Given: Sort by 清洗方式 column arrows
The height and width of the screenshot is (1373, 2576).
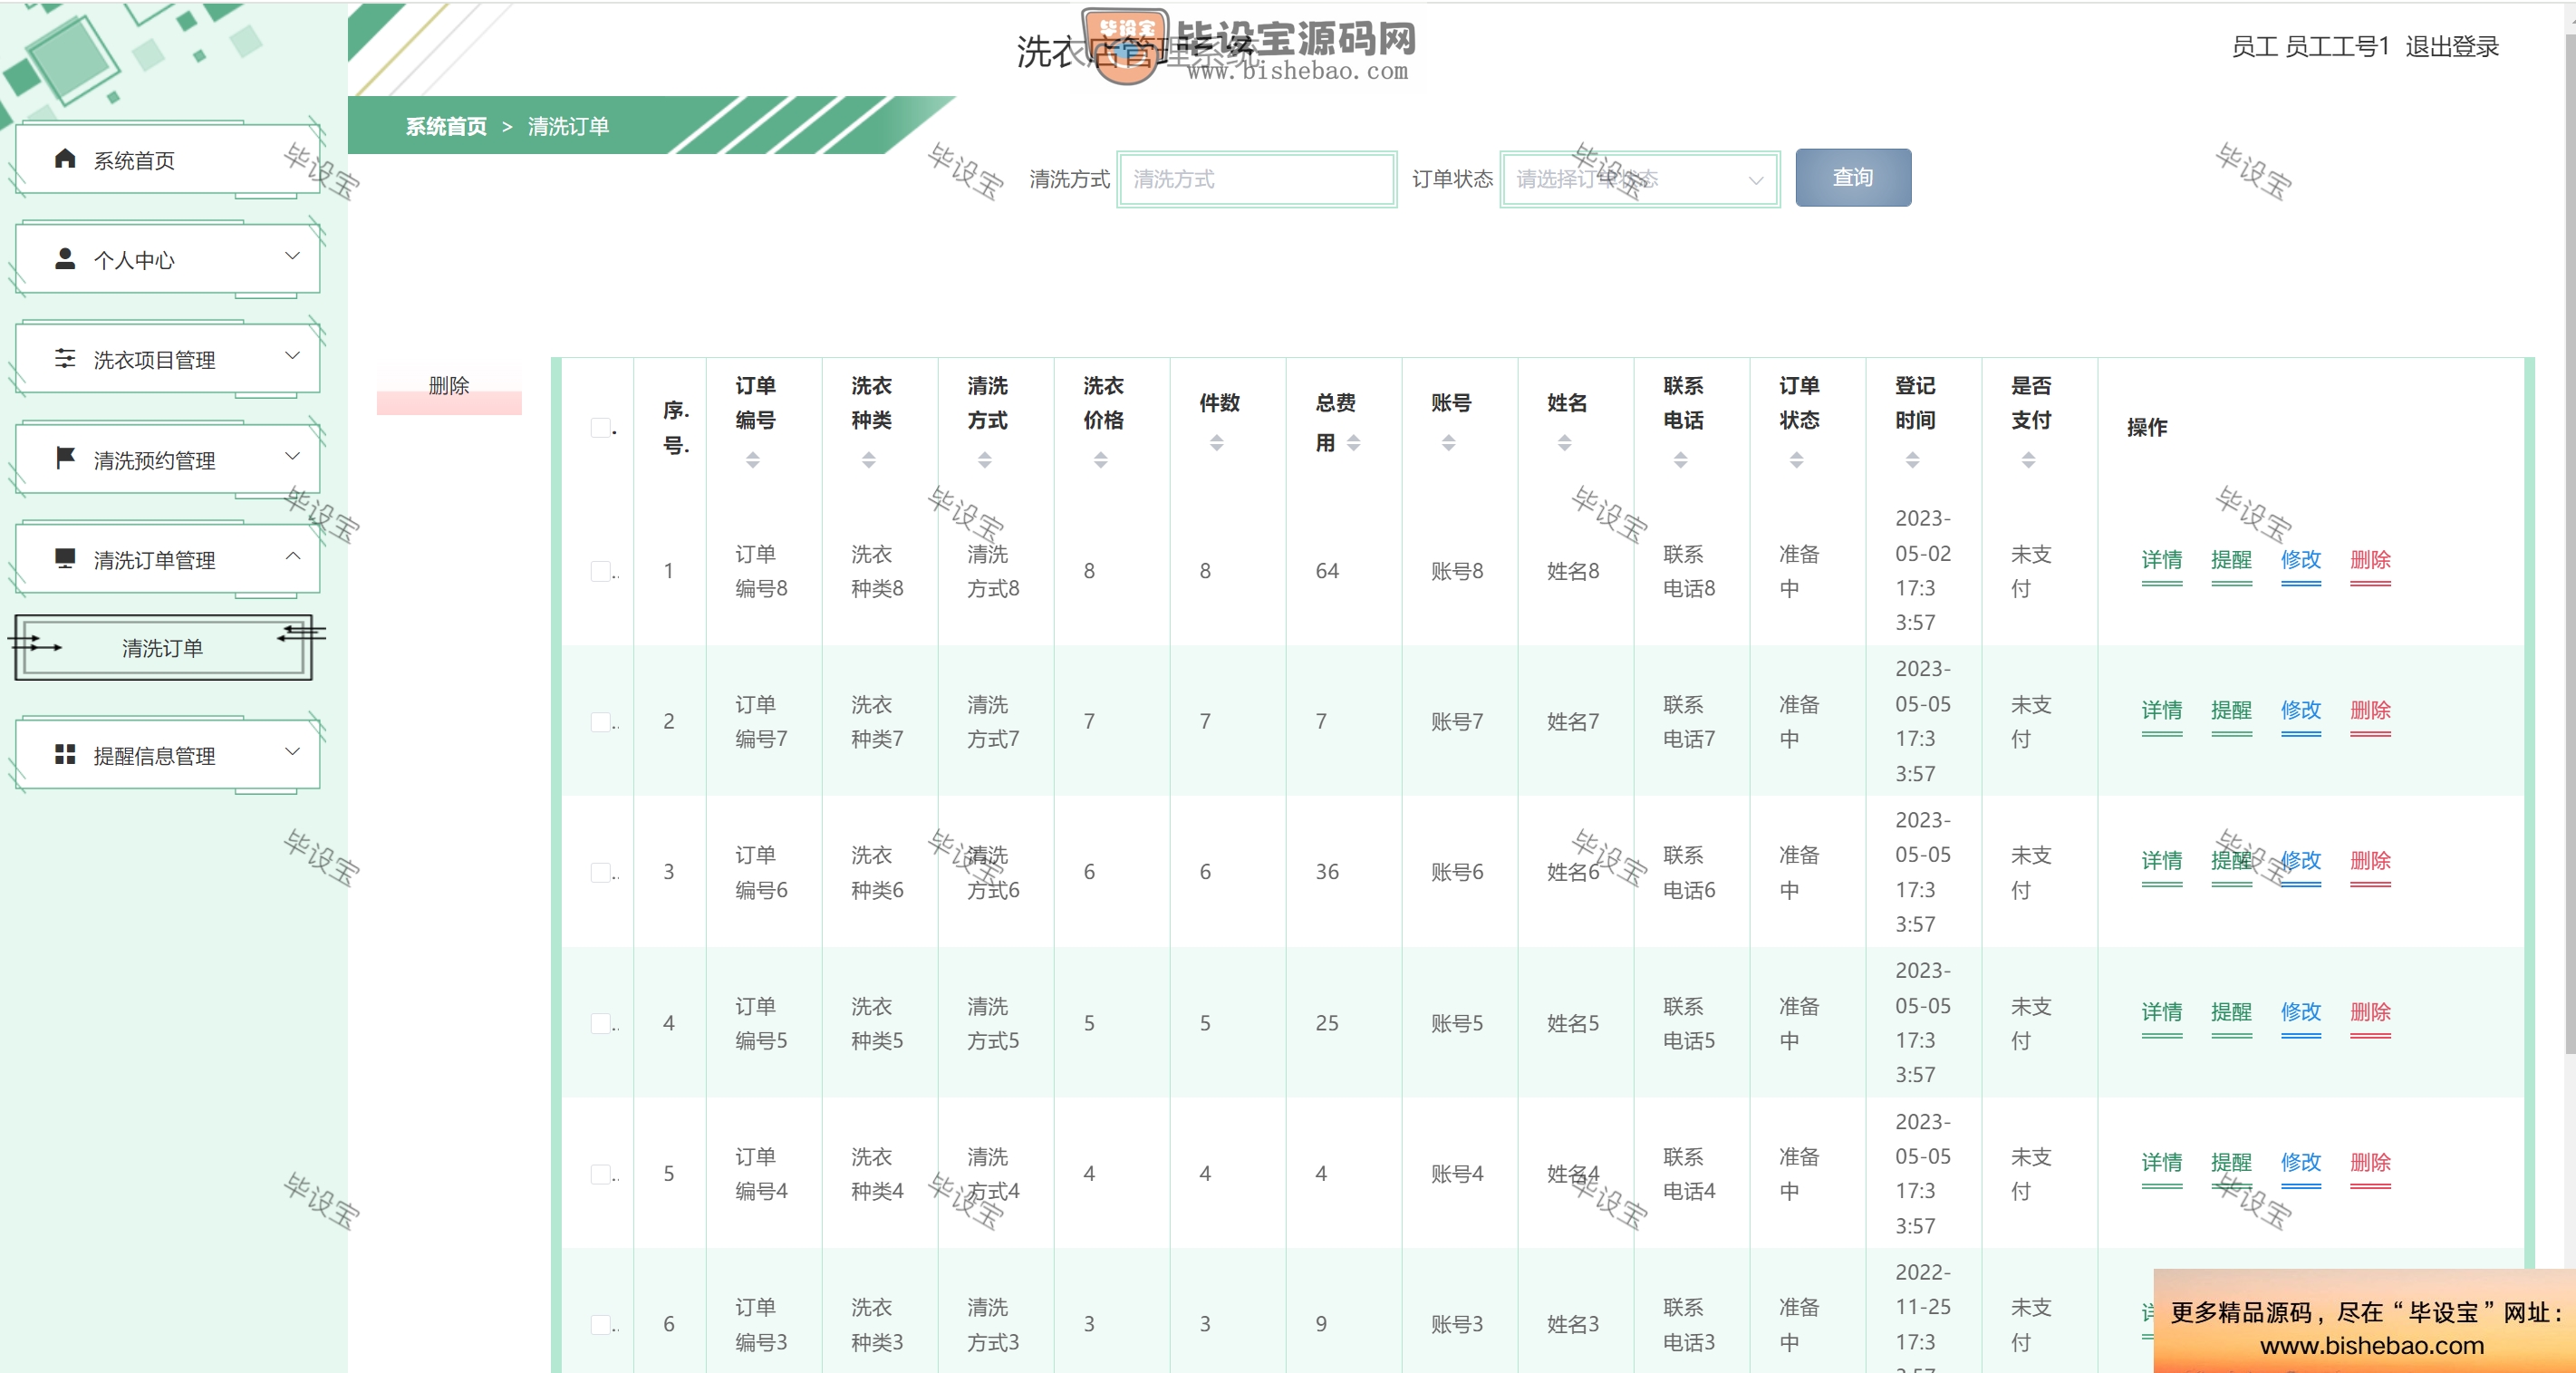Looking at the screenshot, I should [x=985, y=460].
